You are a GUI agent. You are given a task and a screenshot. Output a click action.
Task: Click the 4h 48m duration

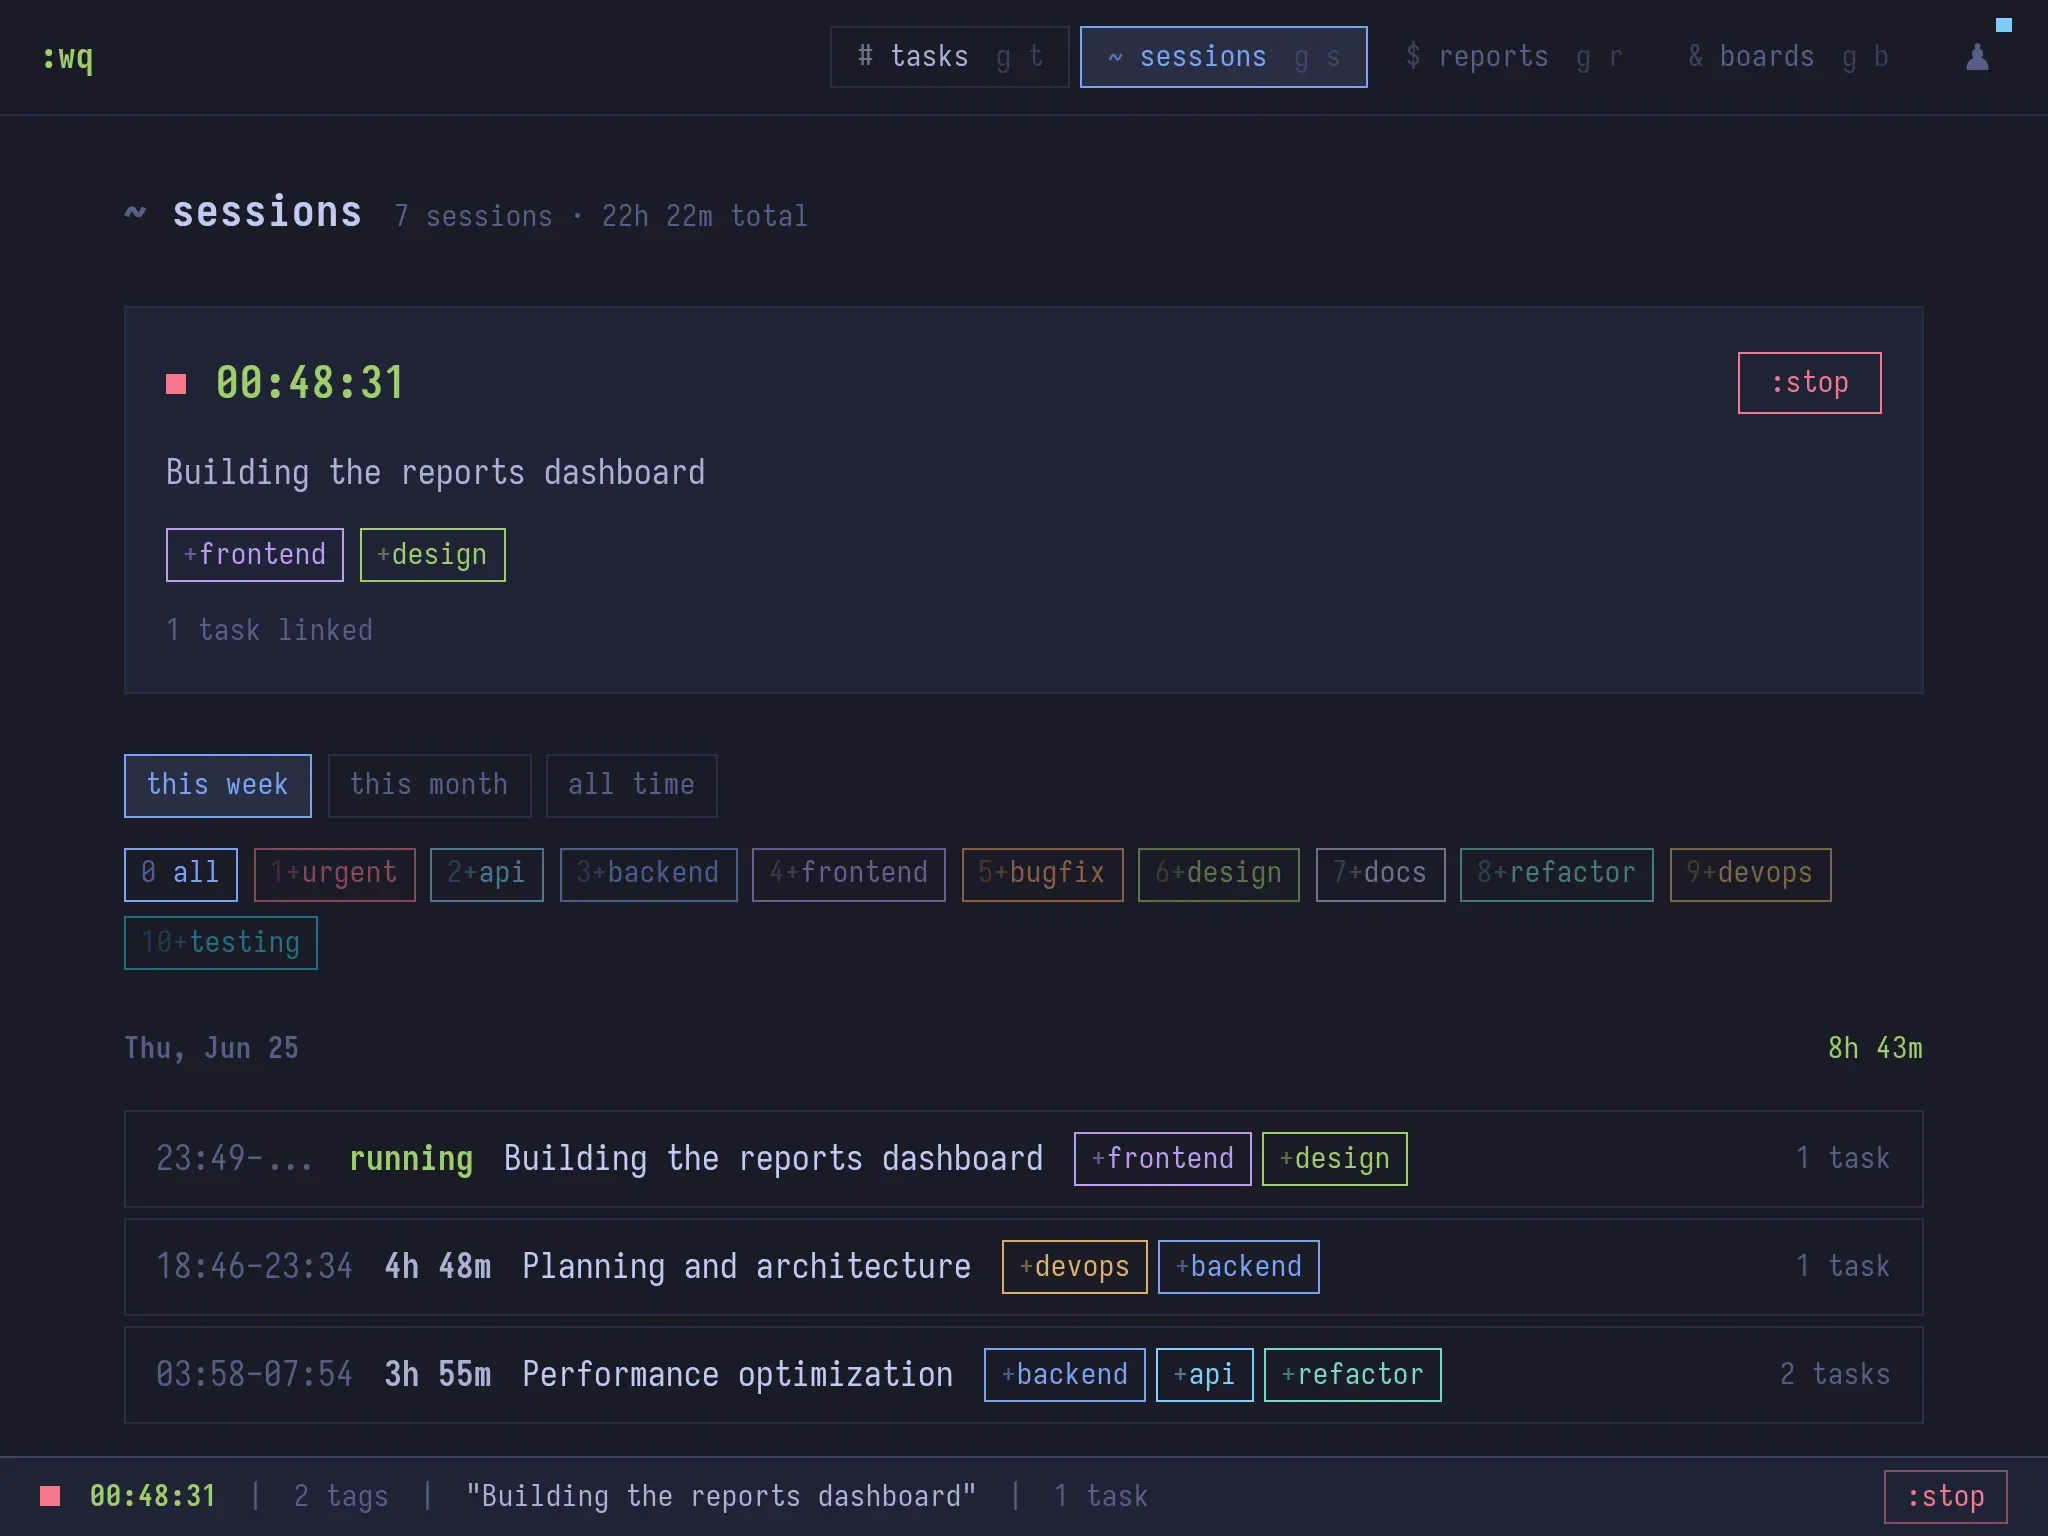tap(438, 1267)
